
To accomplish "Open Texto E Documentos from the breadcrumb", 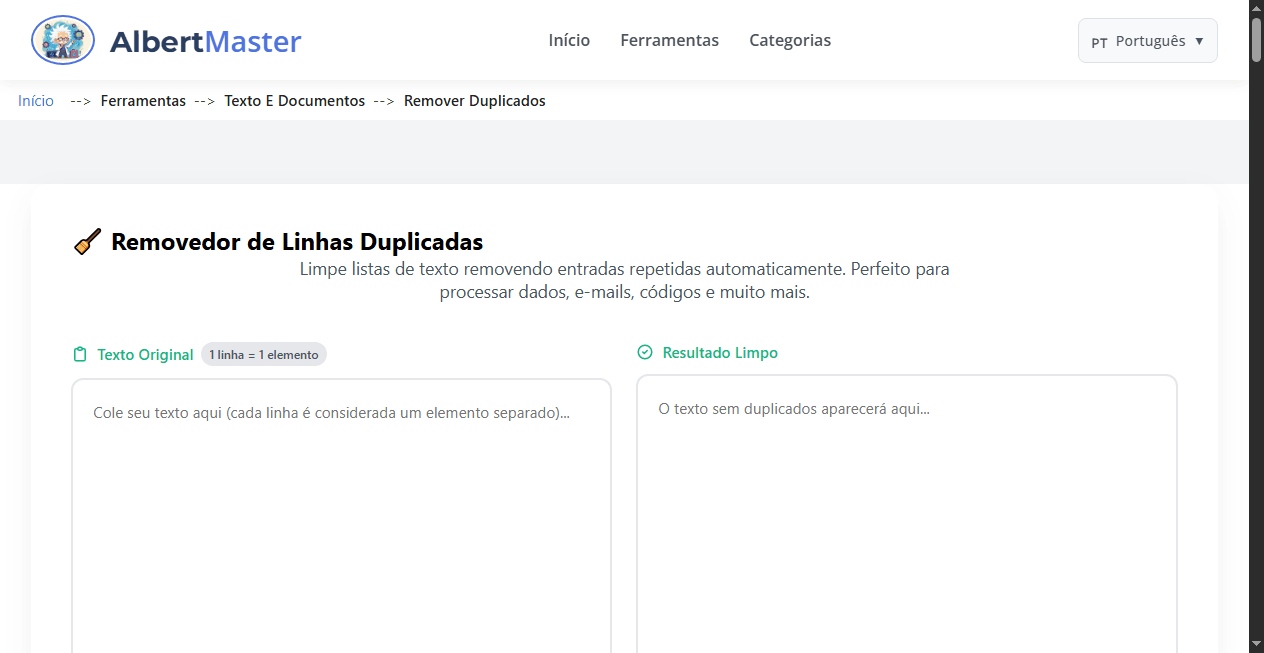I will [x=294, y=100].
